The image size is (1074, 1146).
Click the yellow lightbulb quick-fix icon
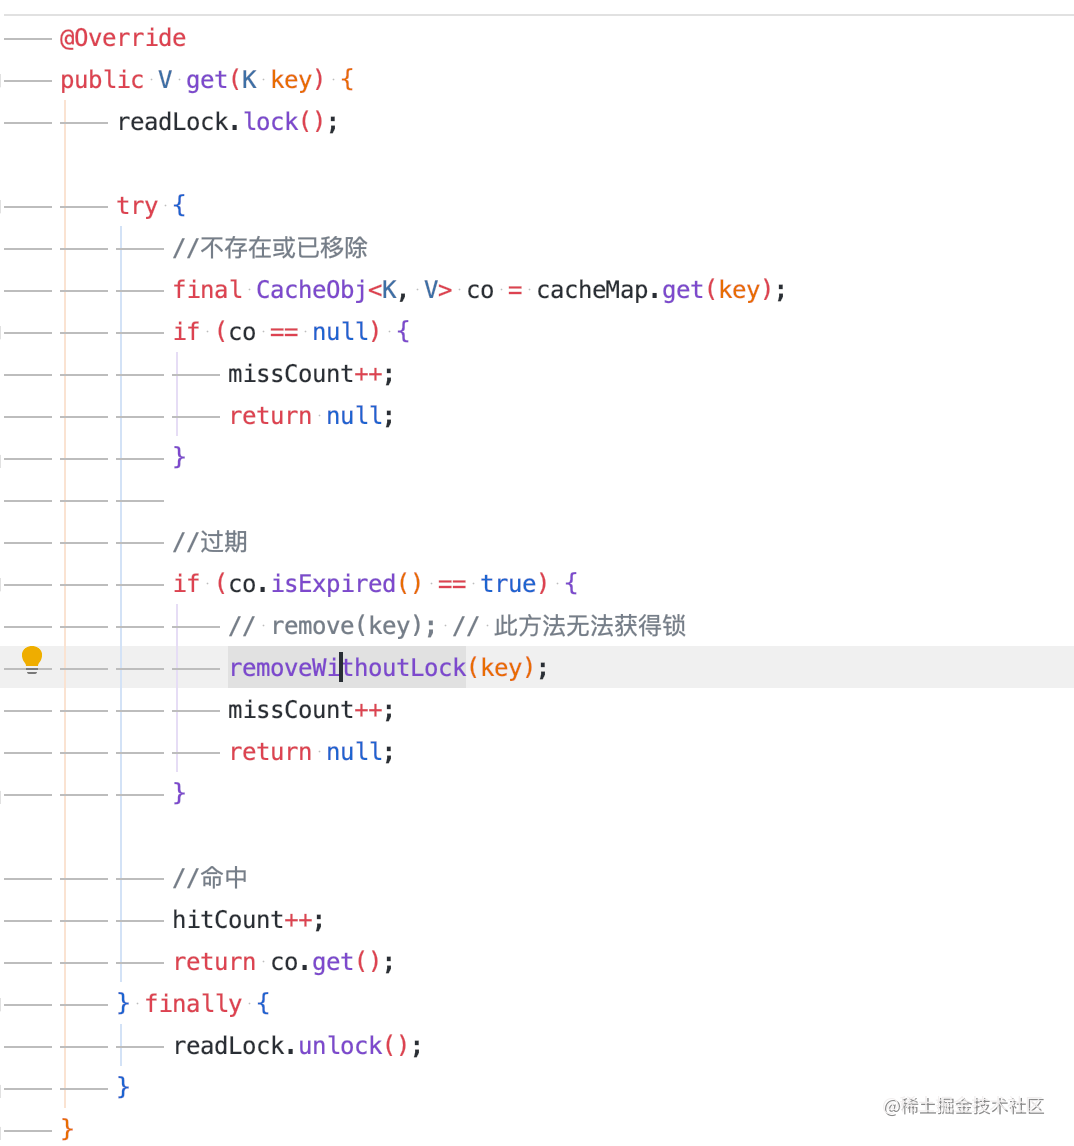[x=31, y=660]
